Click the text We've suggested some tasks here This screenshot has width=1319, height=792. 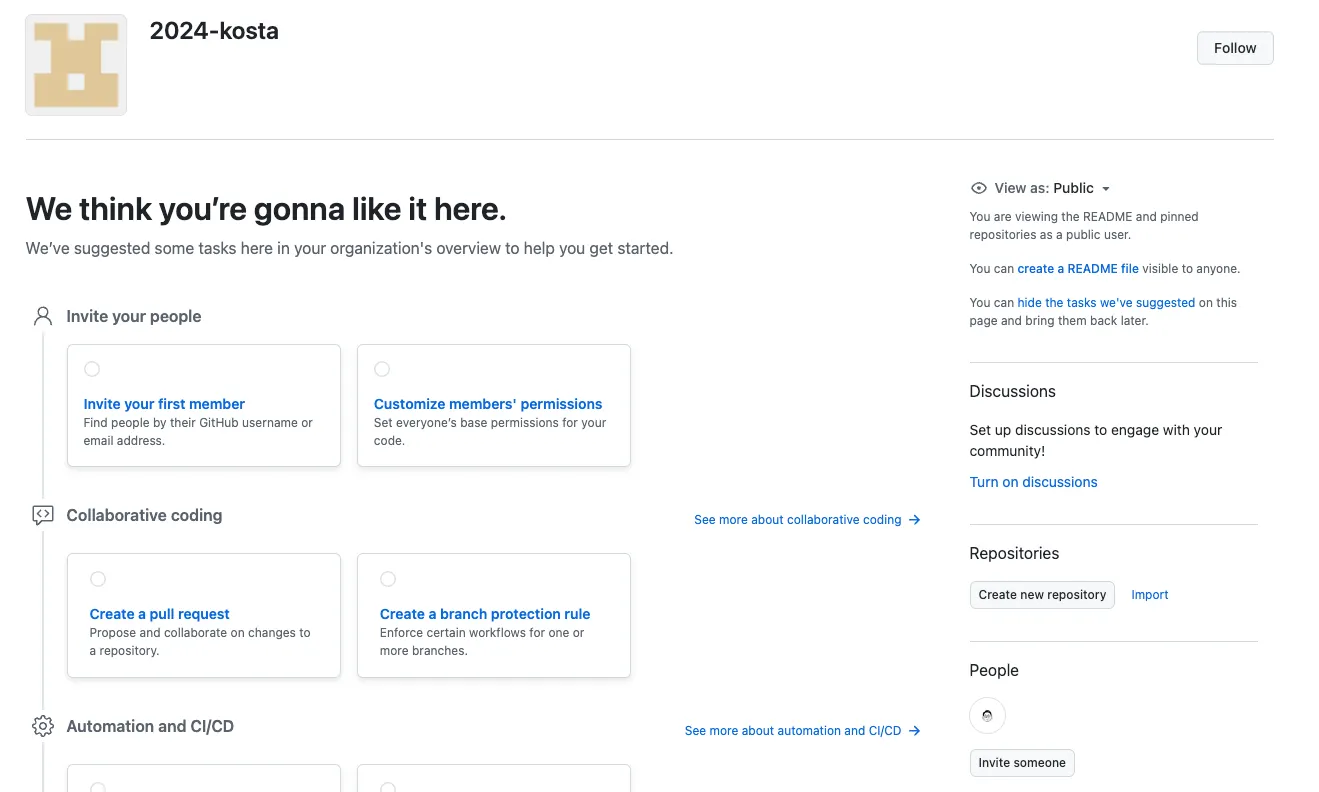tap(349, 248)
